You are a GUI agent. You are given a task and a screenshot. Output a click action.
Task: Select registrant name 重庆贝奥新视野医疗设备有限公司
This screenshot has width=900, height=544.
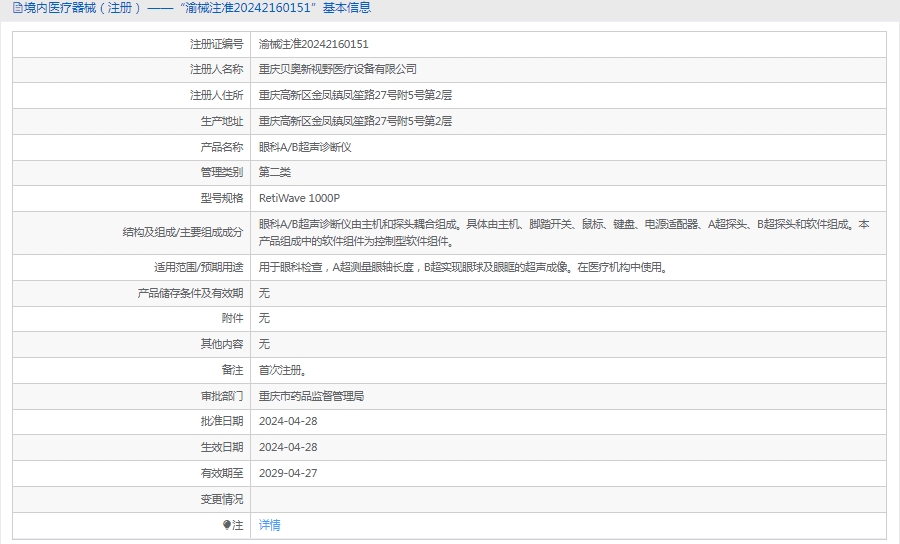[338, 69]
